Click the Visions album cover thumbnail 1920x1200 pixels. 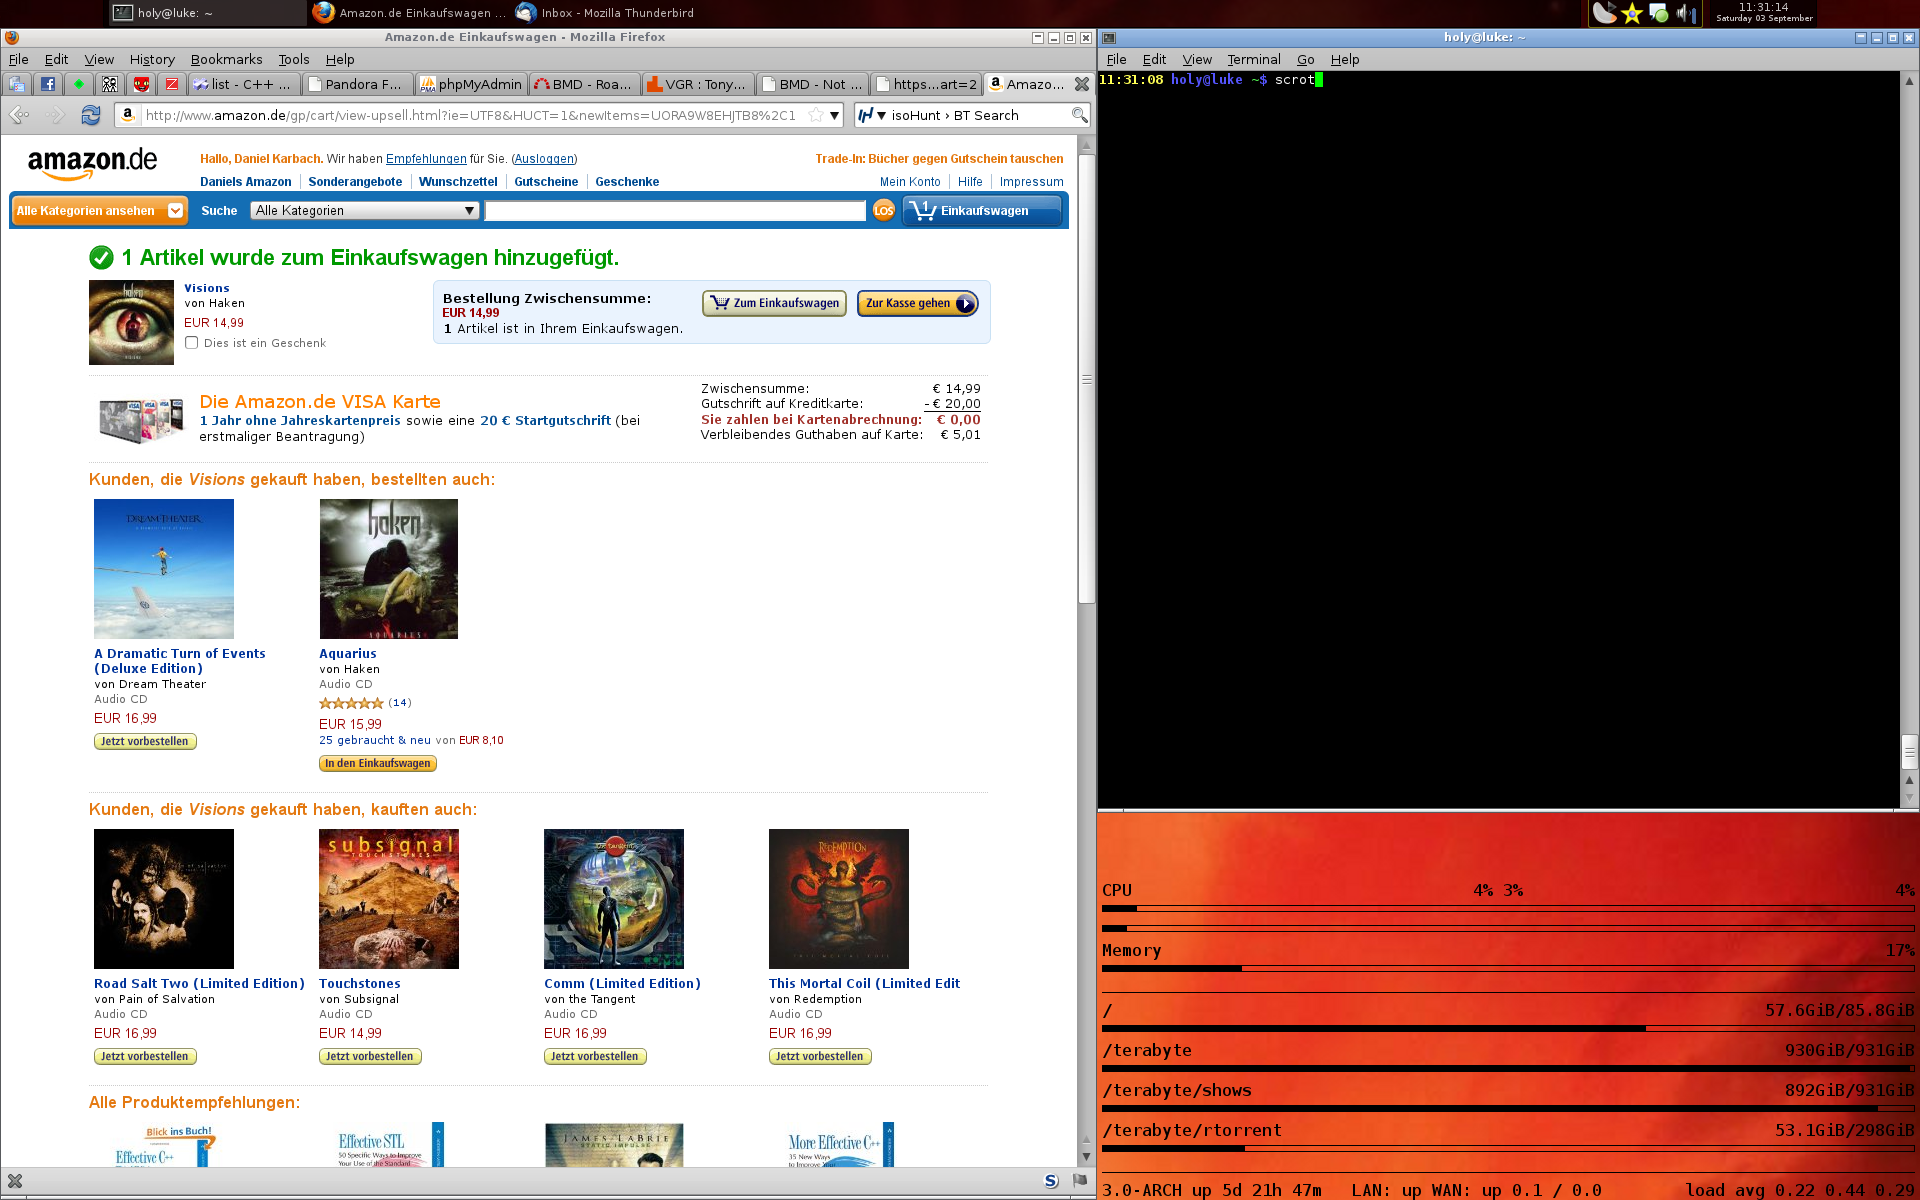pyautogui.click(x=131, y=322)
